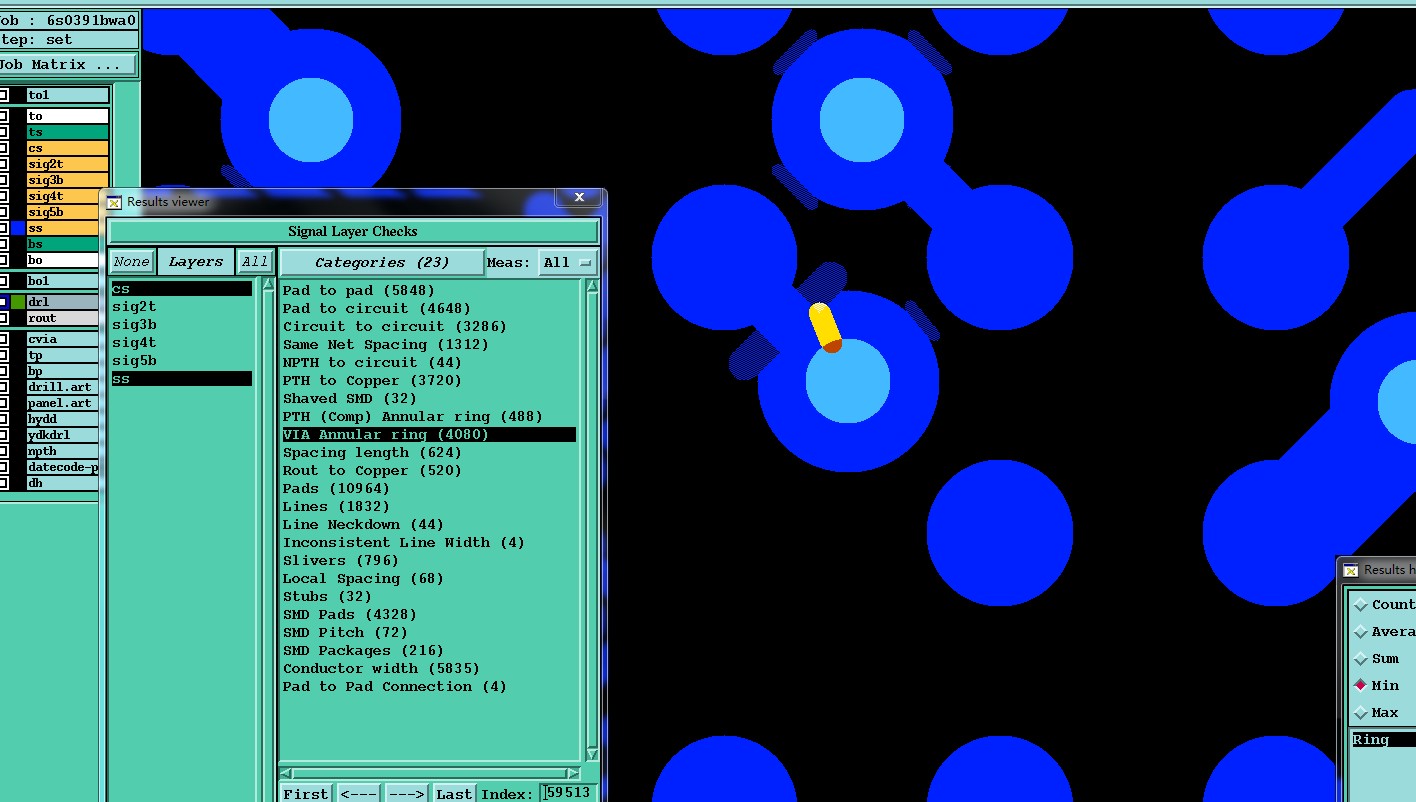Go to next result with right arrow
The height and width of the screenshot is (802, 1416).
406,793
